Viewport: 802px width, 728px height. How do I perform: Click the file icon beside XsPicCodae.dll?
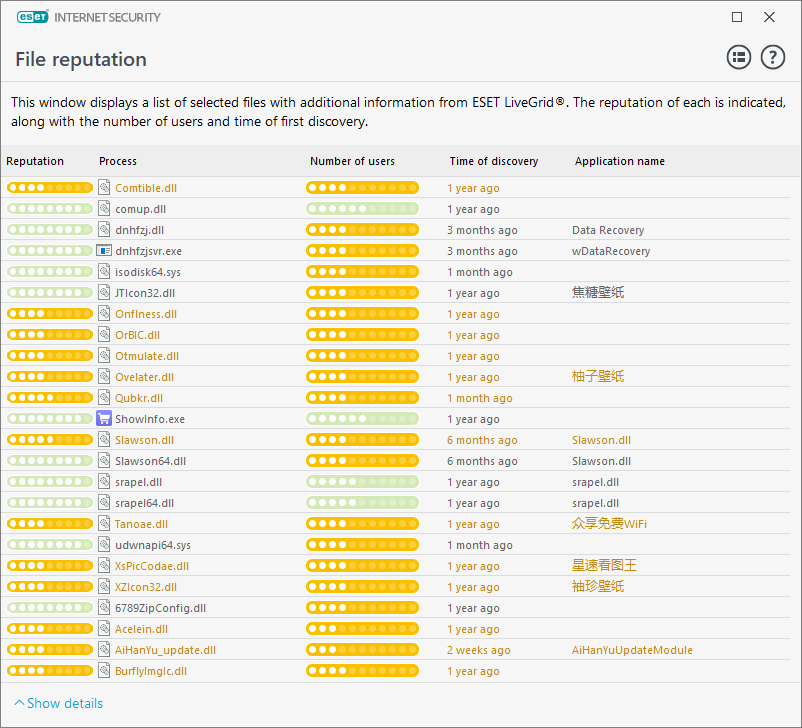tap(104, 565)
